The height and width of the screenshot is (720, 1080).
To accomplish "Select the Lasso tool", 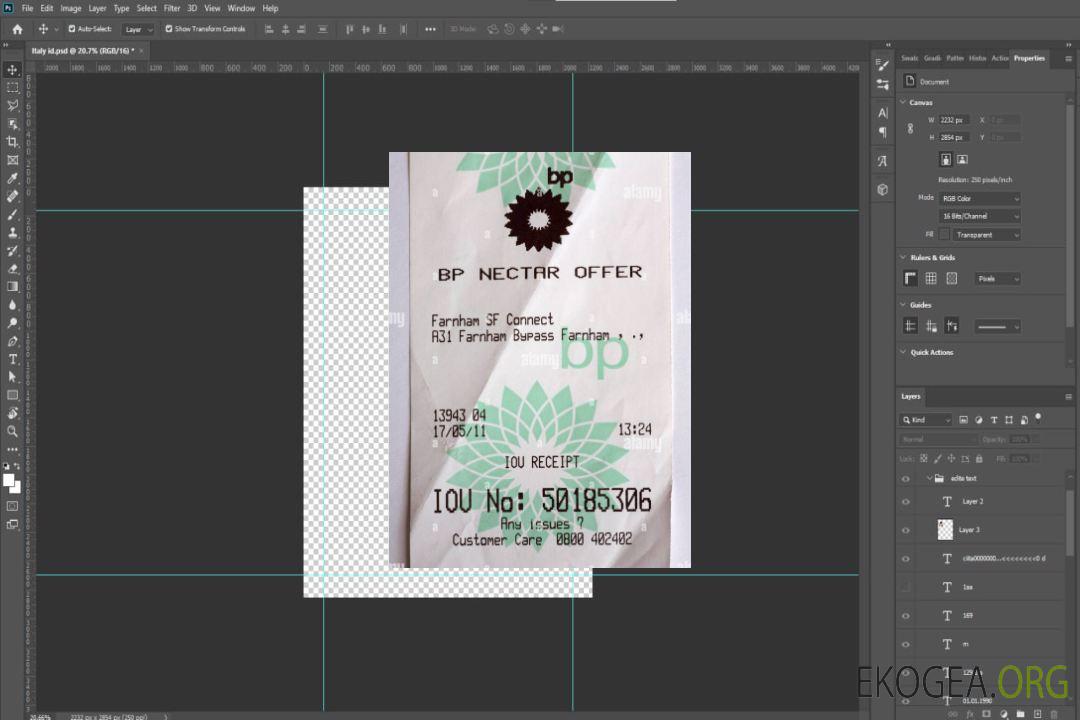I will pos(12,105).
